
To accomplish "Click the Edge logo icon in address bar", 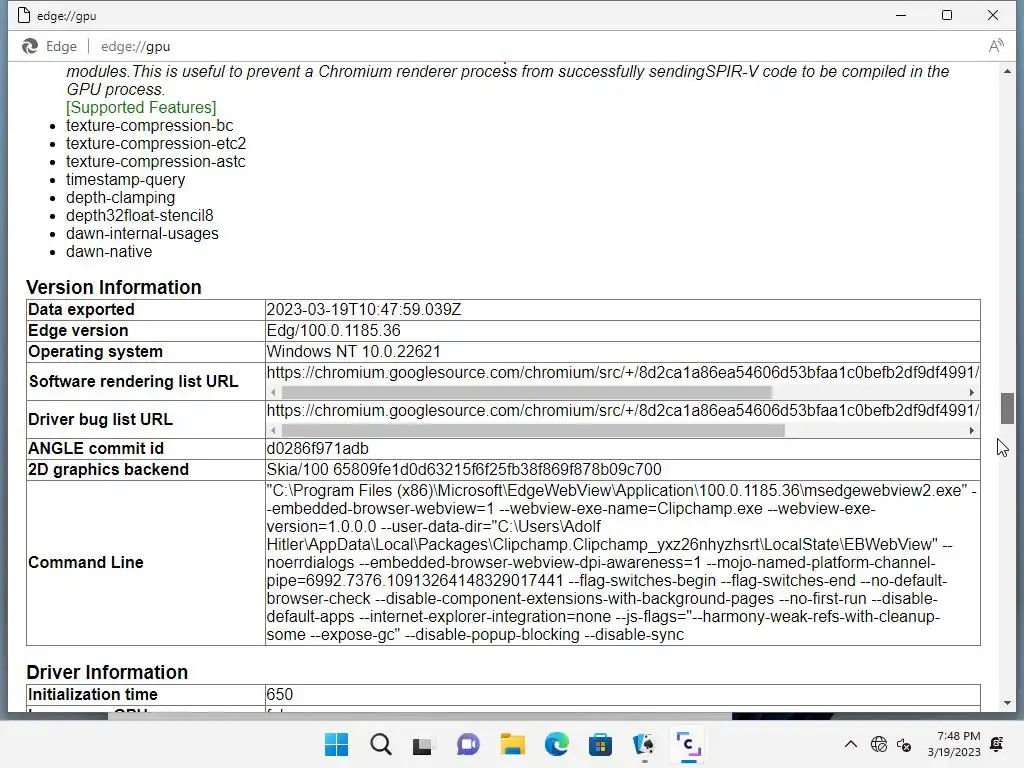I will click(x=30, y=46).
